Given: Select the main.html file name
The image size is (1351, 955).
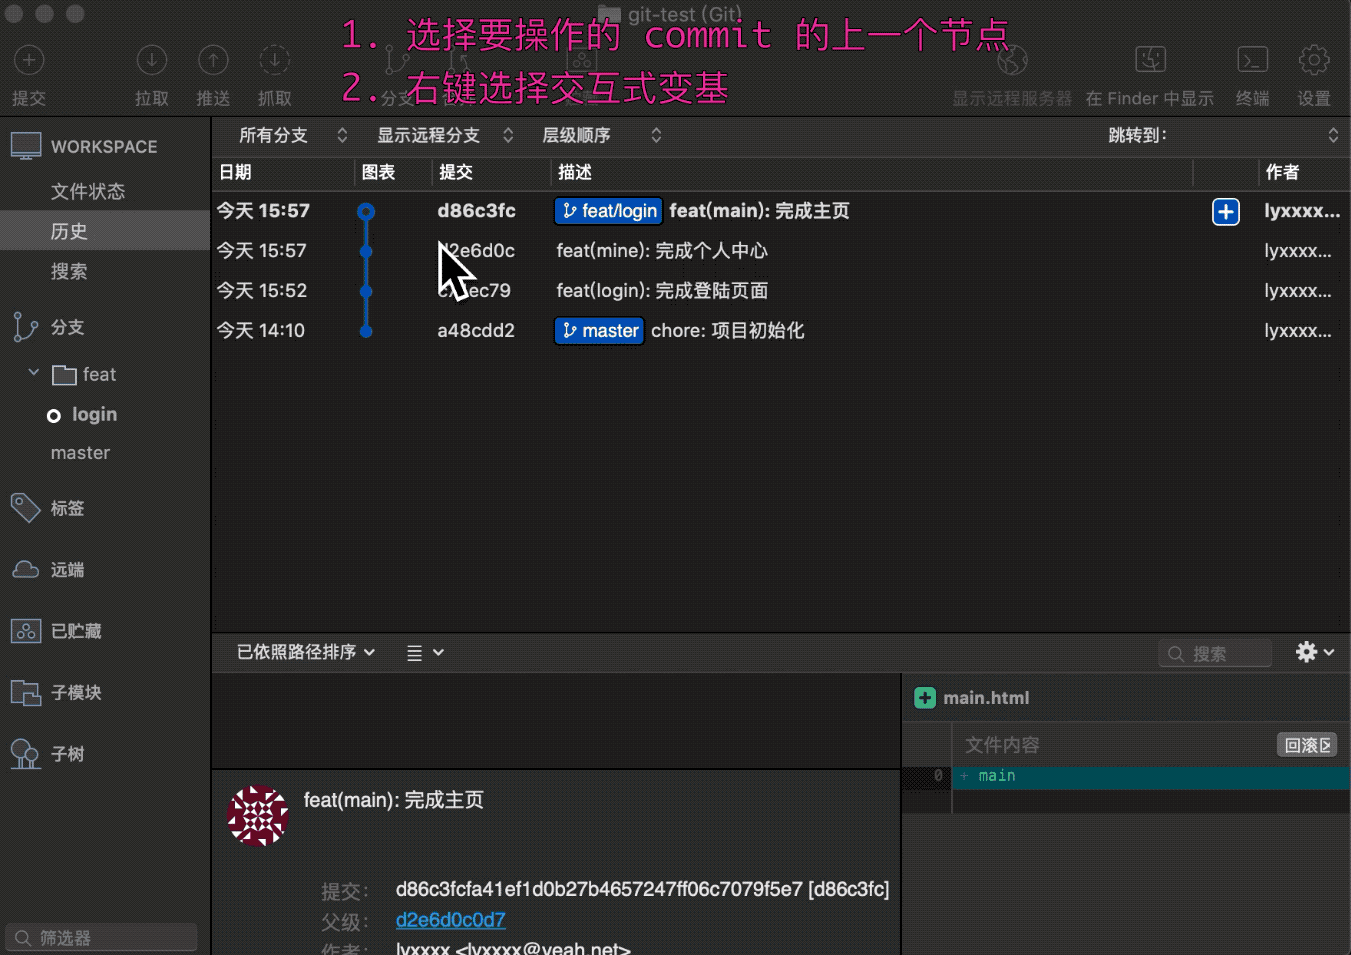Looking at the screenshot, I should click(x=986, y=698).
